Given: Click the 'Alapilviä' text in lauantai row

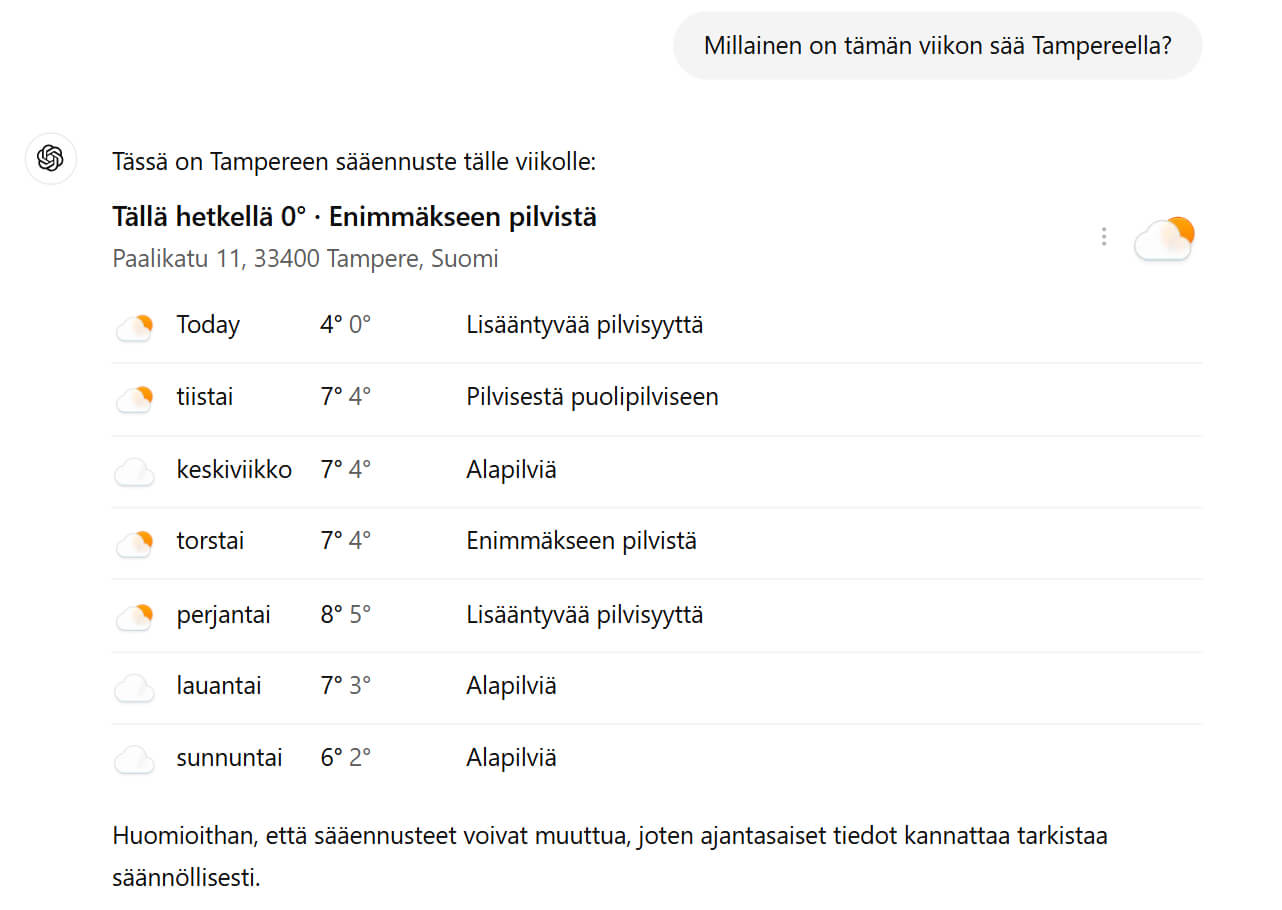Looking at the screenshot, I should pyautogui.click(x=511, y=686).
